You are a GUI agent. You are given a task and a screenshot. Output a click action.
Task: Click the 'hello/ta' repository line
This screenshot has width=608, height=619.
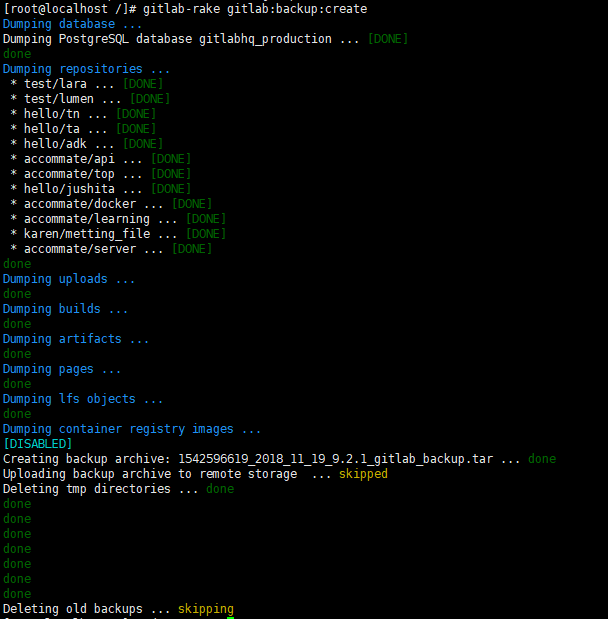pyautogui.click(x=83, y=129)
